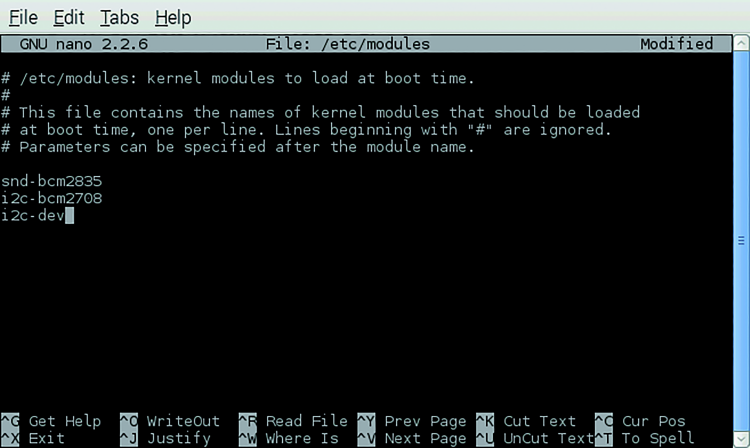Click the scrollbar thumb handle

coord(741,241)
